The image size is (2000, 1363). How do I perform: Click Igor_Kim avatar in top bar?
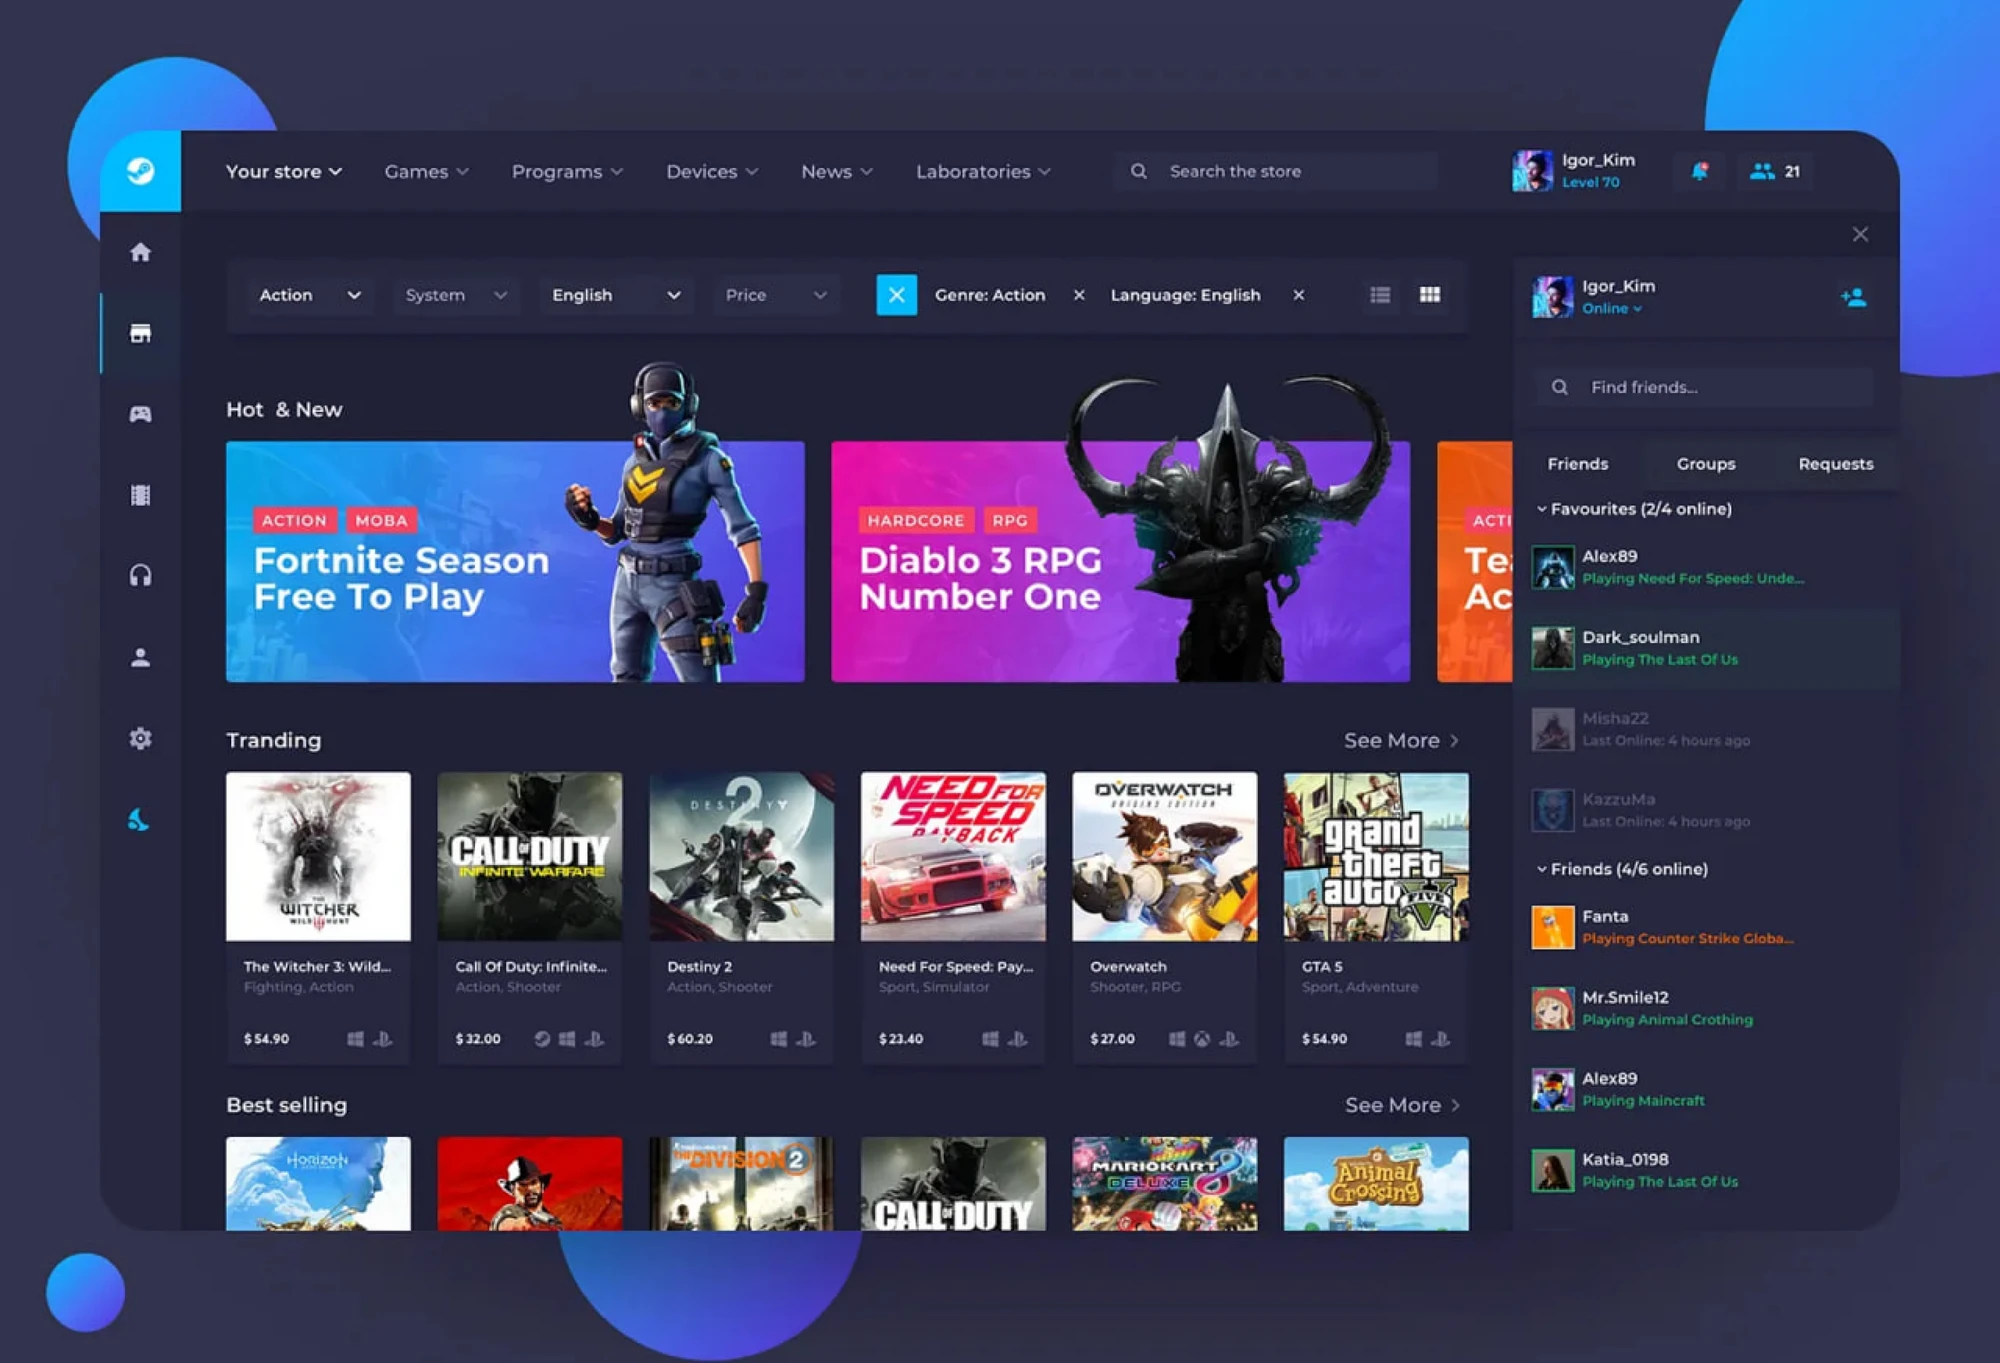click(x=1532, y=171)
